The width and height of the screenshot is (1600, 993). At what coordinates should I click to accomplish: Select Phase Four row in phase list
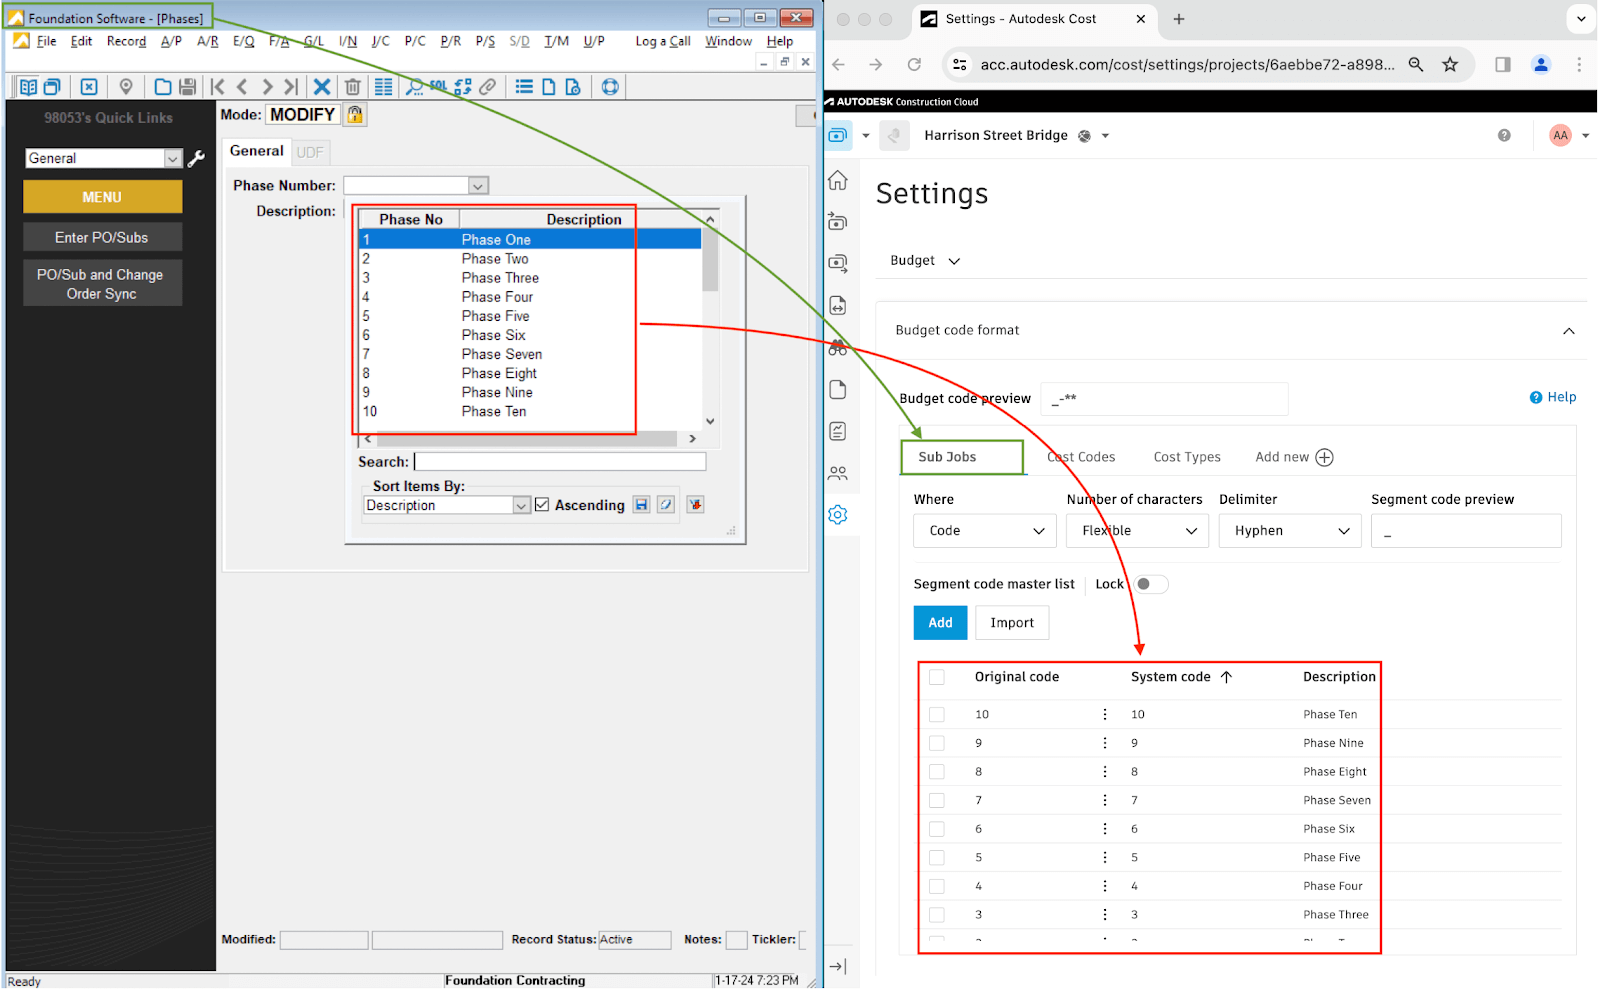pos(530,297)
